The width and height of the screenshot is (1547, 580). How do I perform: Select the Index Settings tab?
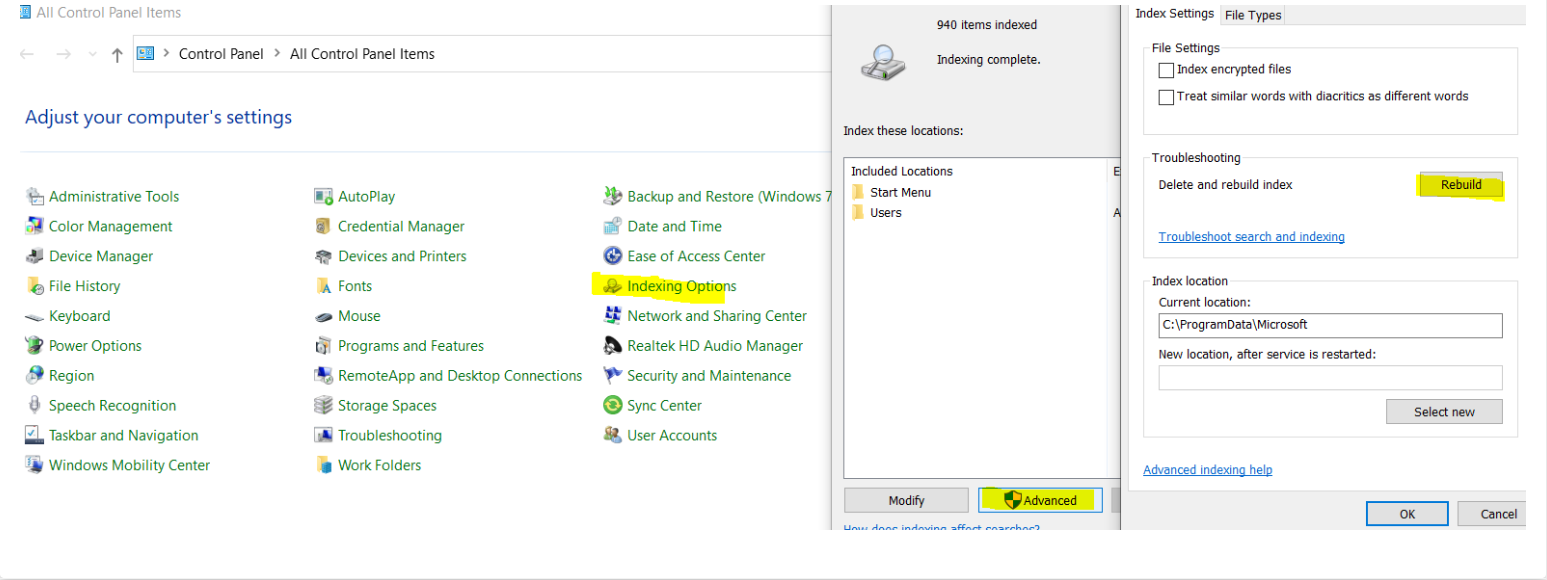tap(1175, 14)
